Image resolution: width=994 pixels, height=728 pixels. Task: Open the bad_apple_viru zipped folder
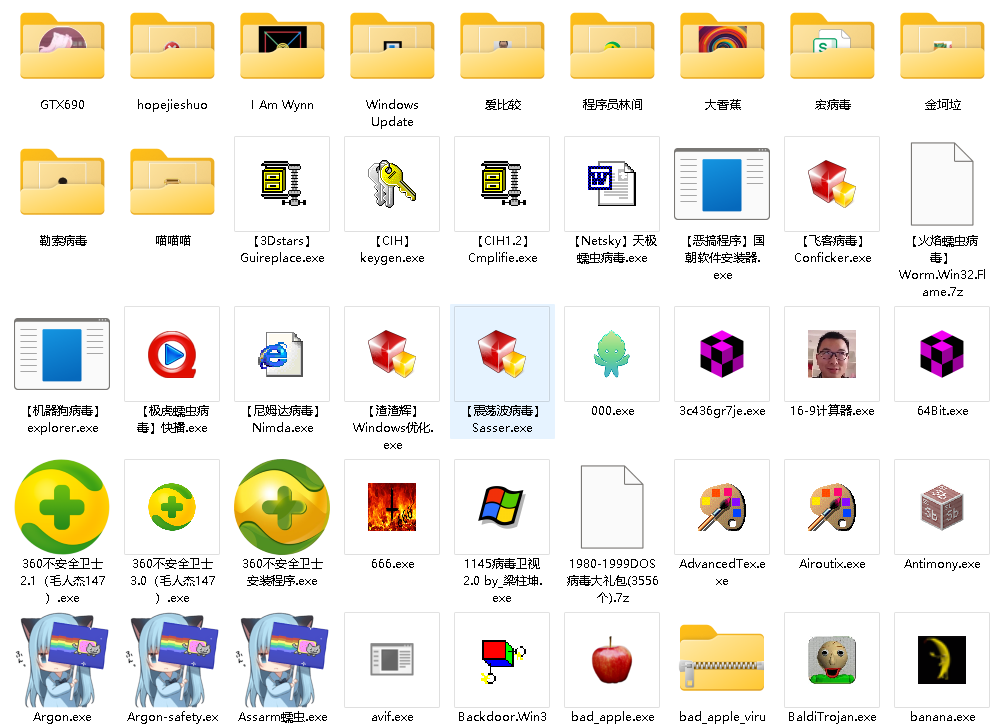[721, 659]
